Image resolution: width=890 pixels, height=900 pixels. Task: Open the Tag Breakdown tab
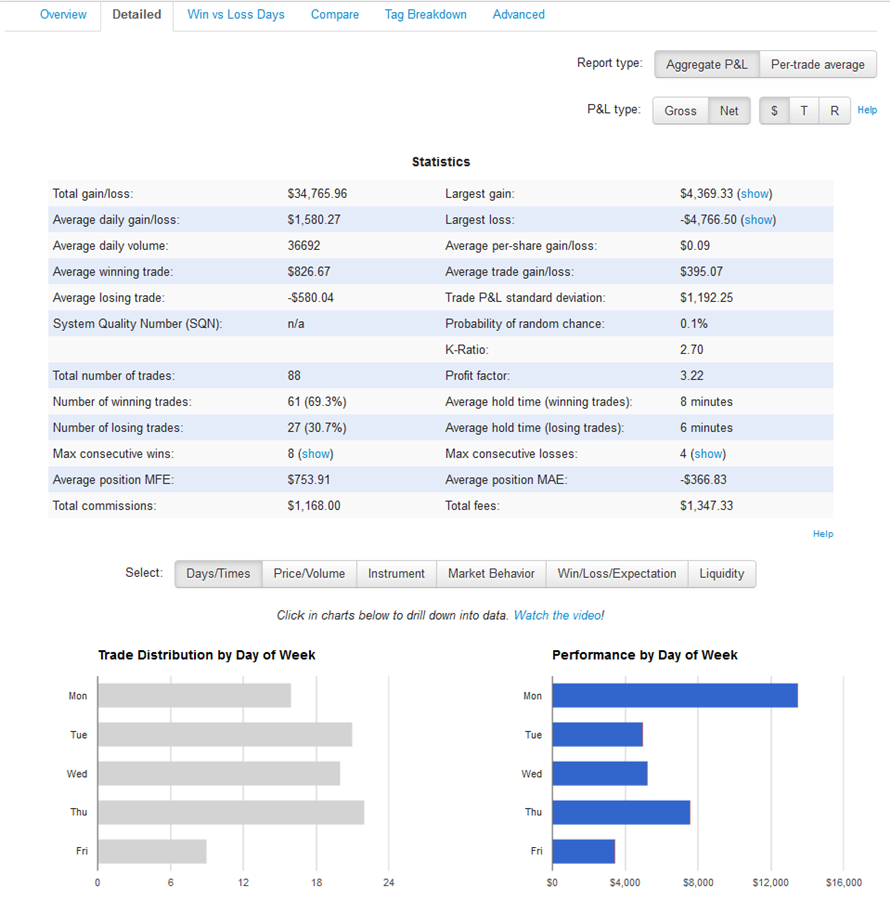coord(425,15)
